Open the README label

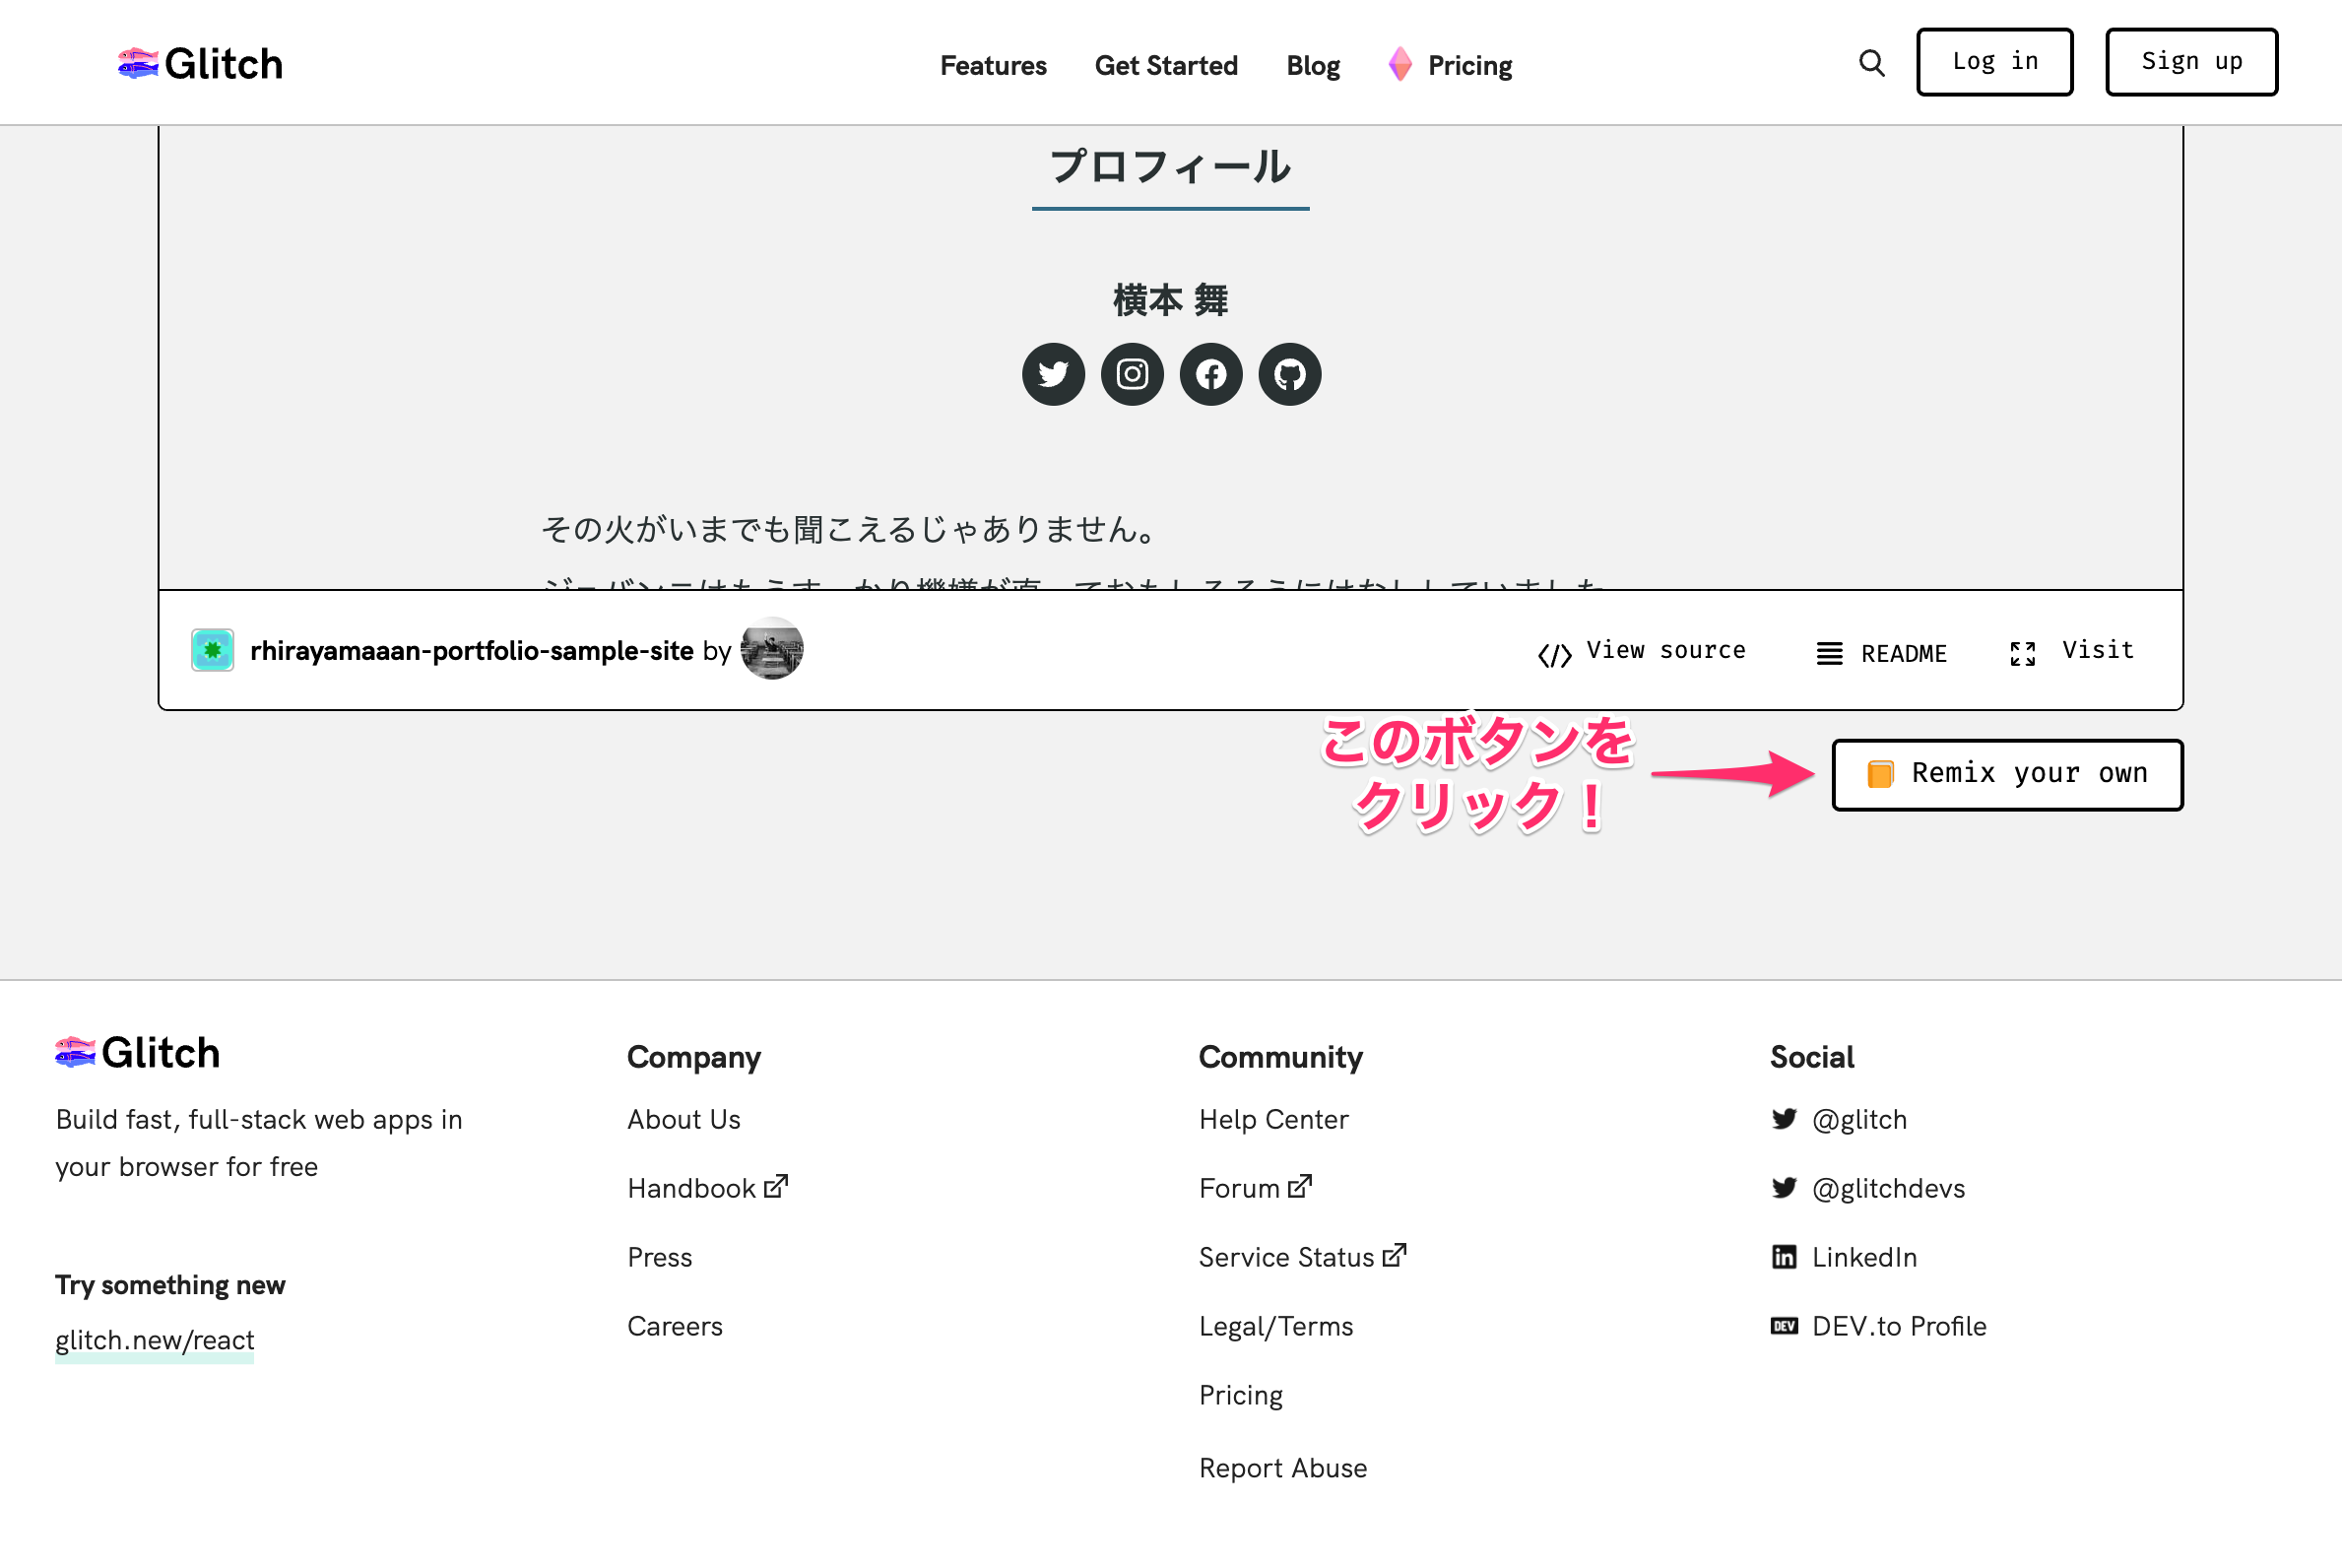tap(1903, 654)
